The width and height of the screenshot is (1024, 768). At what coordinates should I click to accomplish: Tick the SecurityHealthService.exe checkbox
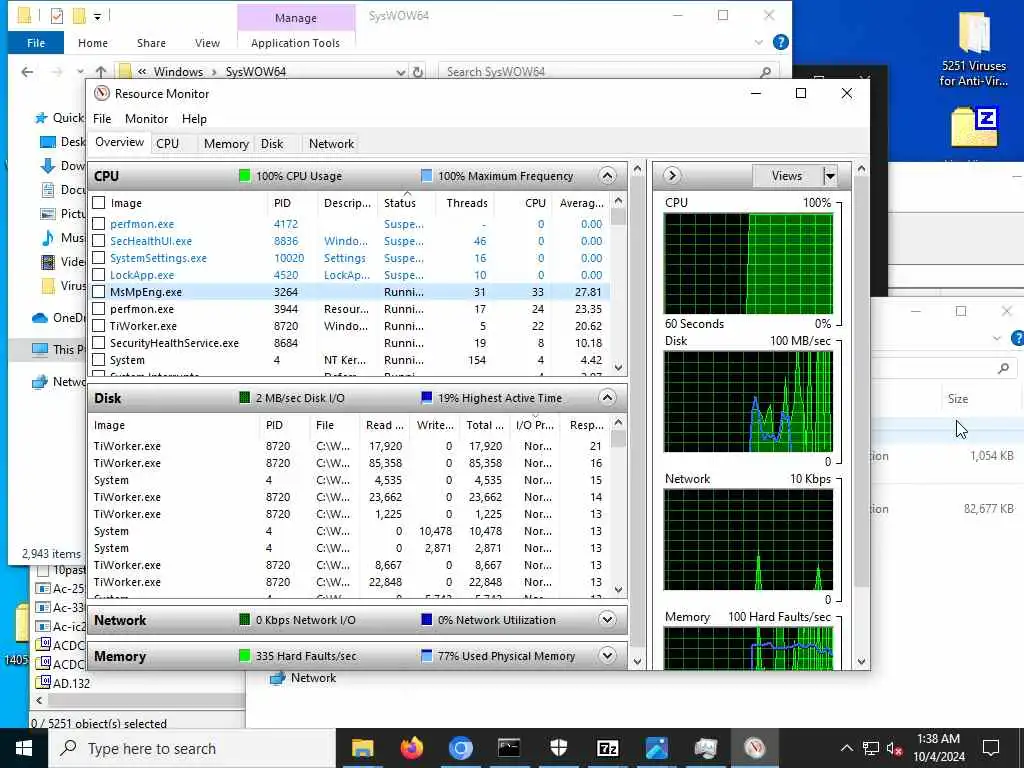coord(99,343)
